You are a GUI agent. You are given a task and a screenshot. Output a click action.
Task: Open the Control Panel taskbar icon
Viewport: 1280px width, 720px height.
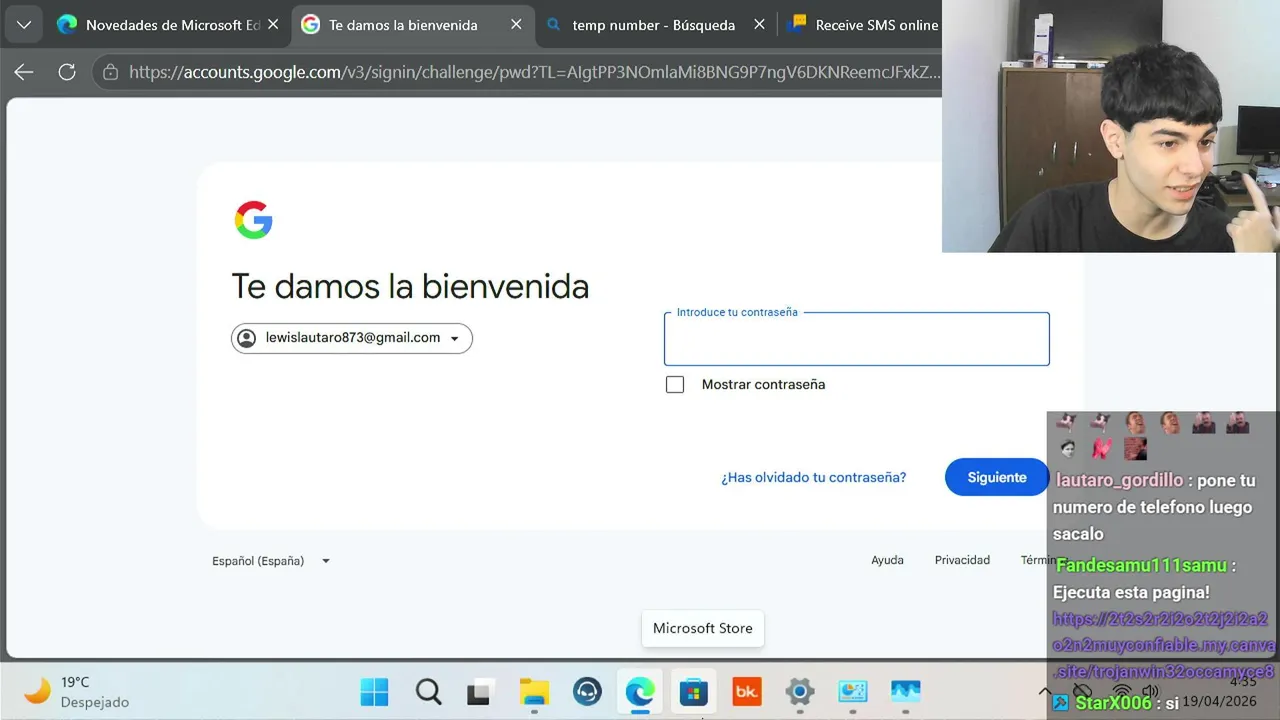pyautogui.click(x=852, y=692)
